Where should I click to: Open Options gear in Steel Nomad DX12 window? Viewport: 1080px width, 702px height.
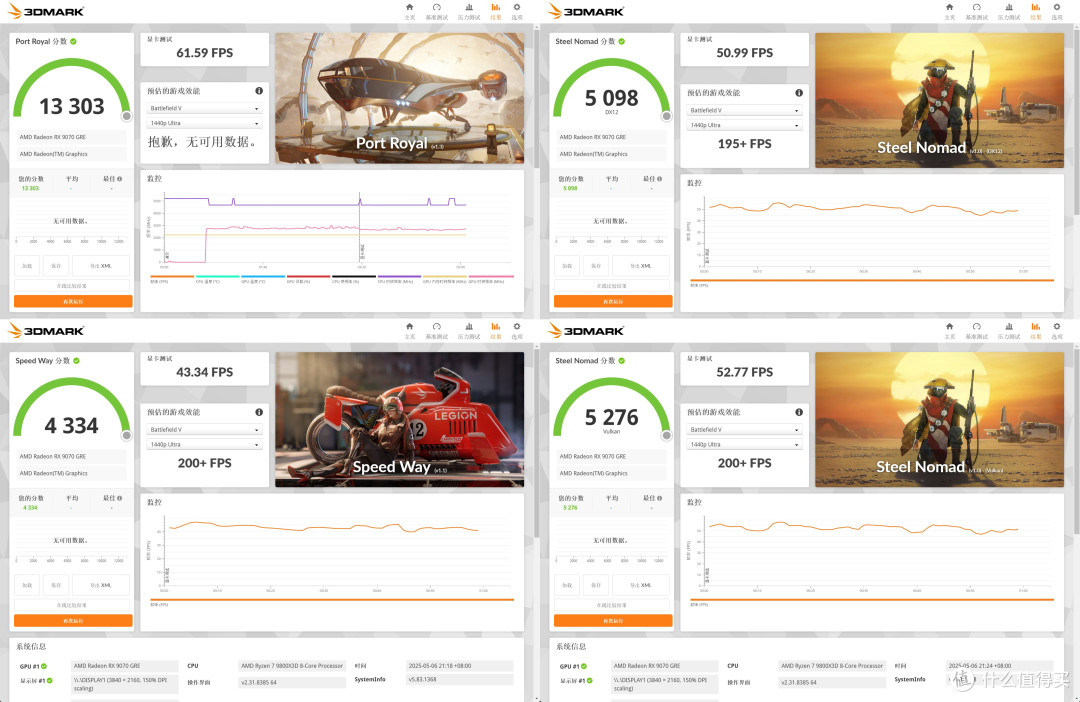pyautogui.click(x=1057, y=8)
